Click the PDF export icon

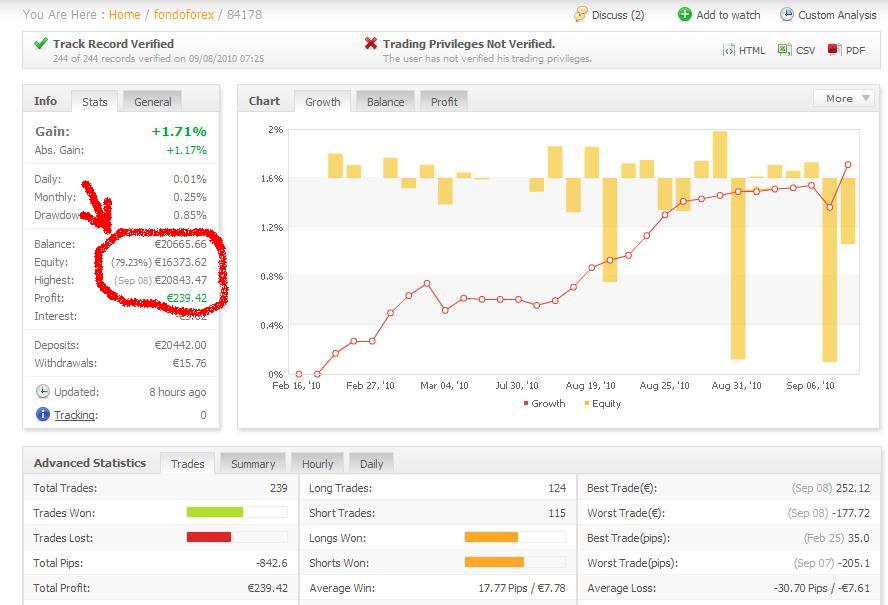pos(834,50)
